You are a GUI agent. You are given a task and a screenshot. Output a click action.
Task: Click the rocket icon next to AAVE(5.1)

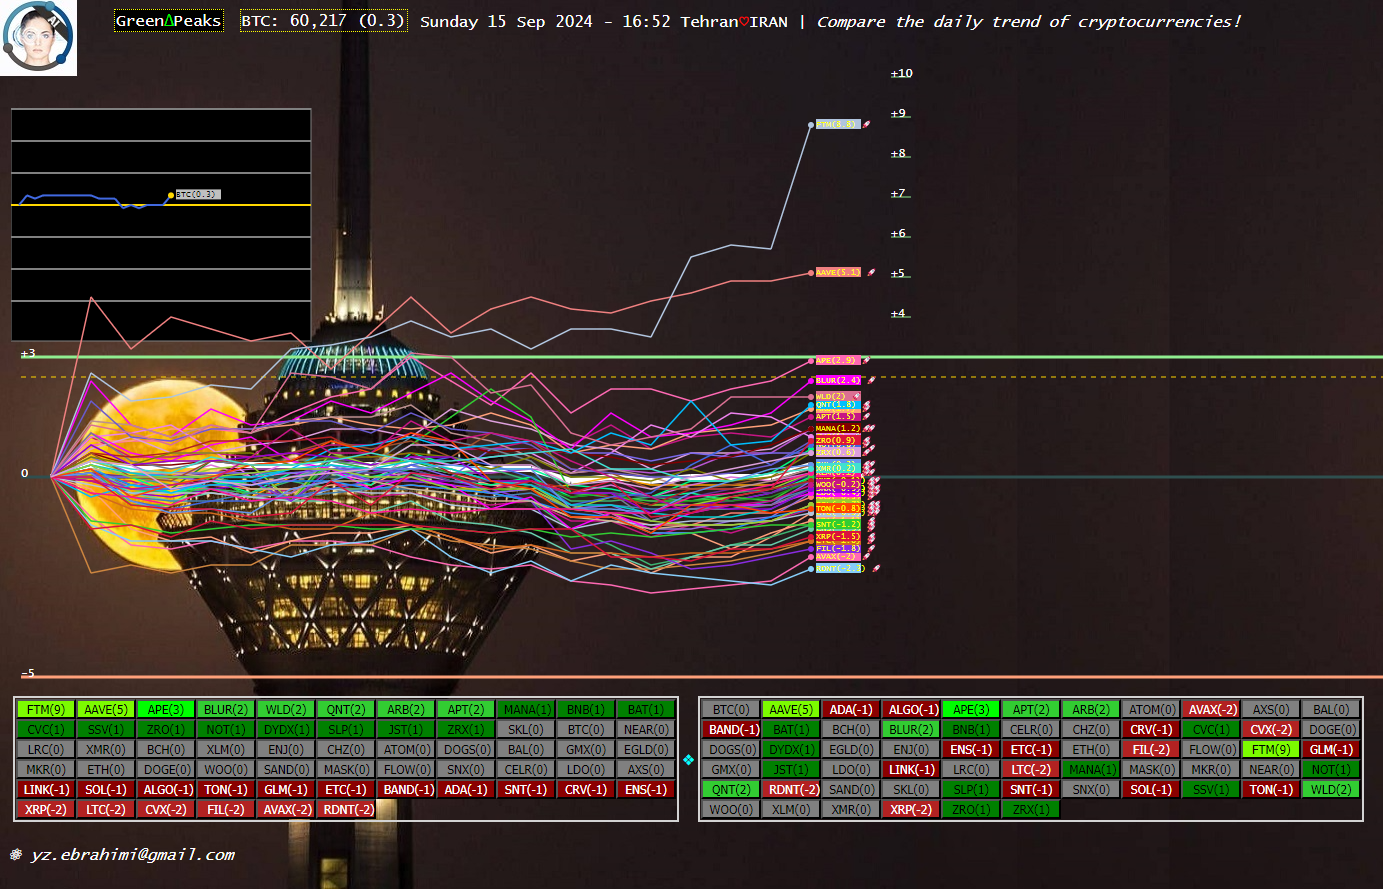tap(871, 272)
